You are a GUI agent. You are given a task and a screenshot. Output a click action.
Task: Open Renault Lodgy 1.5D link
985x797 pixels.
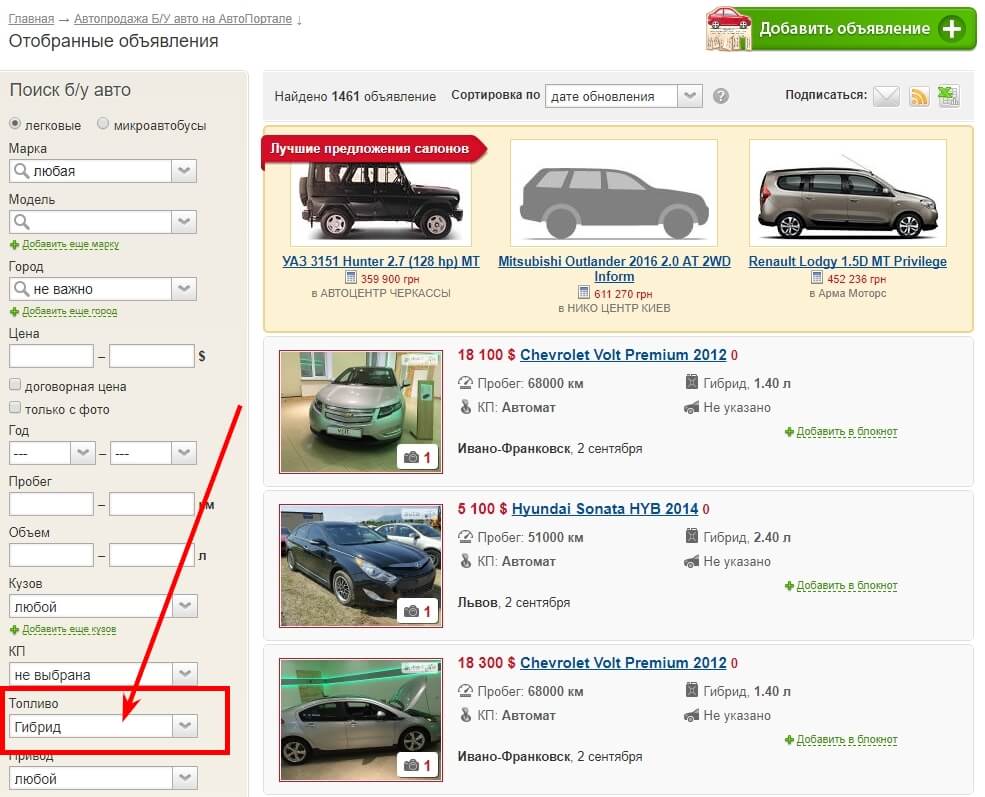point(847,261)
